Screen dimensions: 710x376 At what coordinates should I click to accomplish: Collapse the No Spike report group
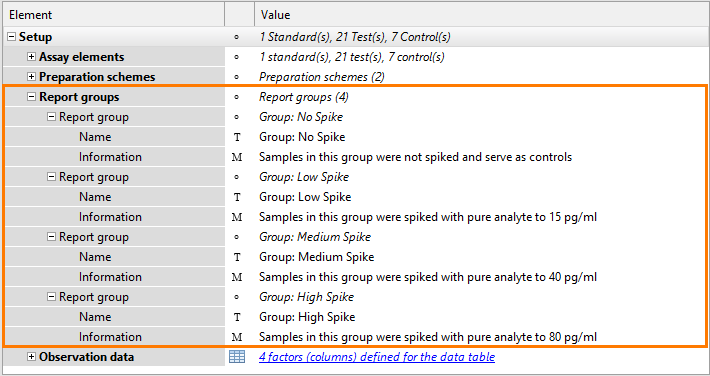click(x=51, y=117)
